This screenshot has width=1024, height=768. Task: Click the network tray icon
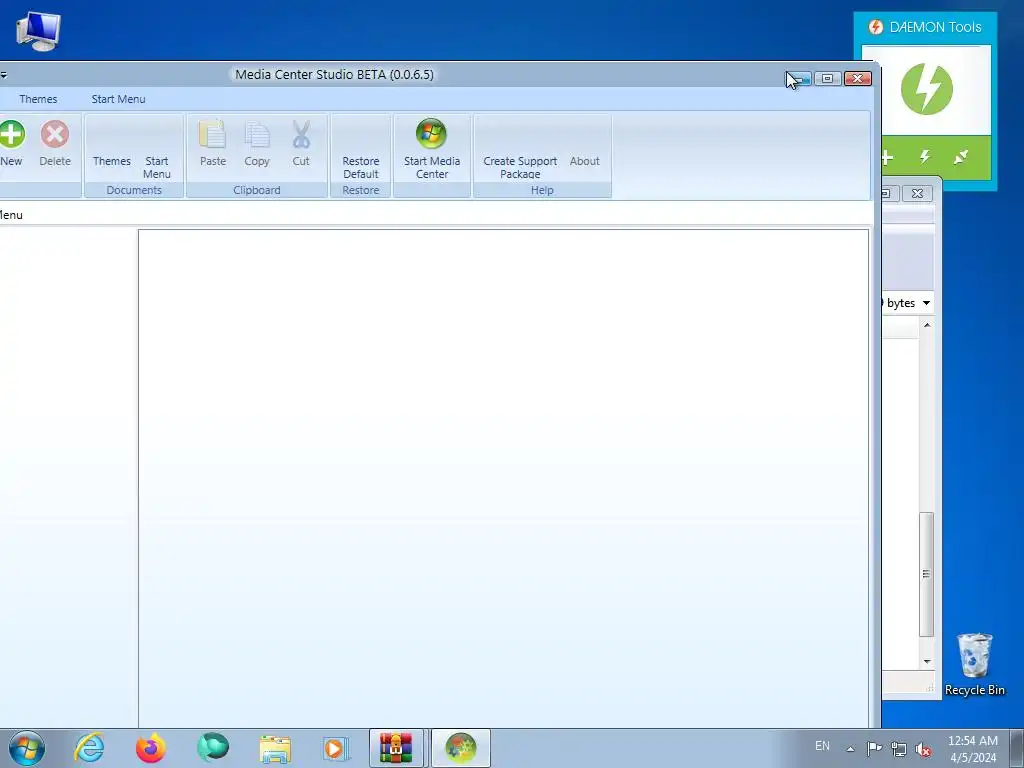899,749
